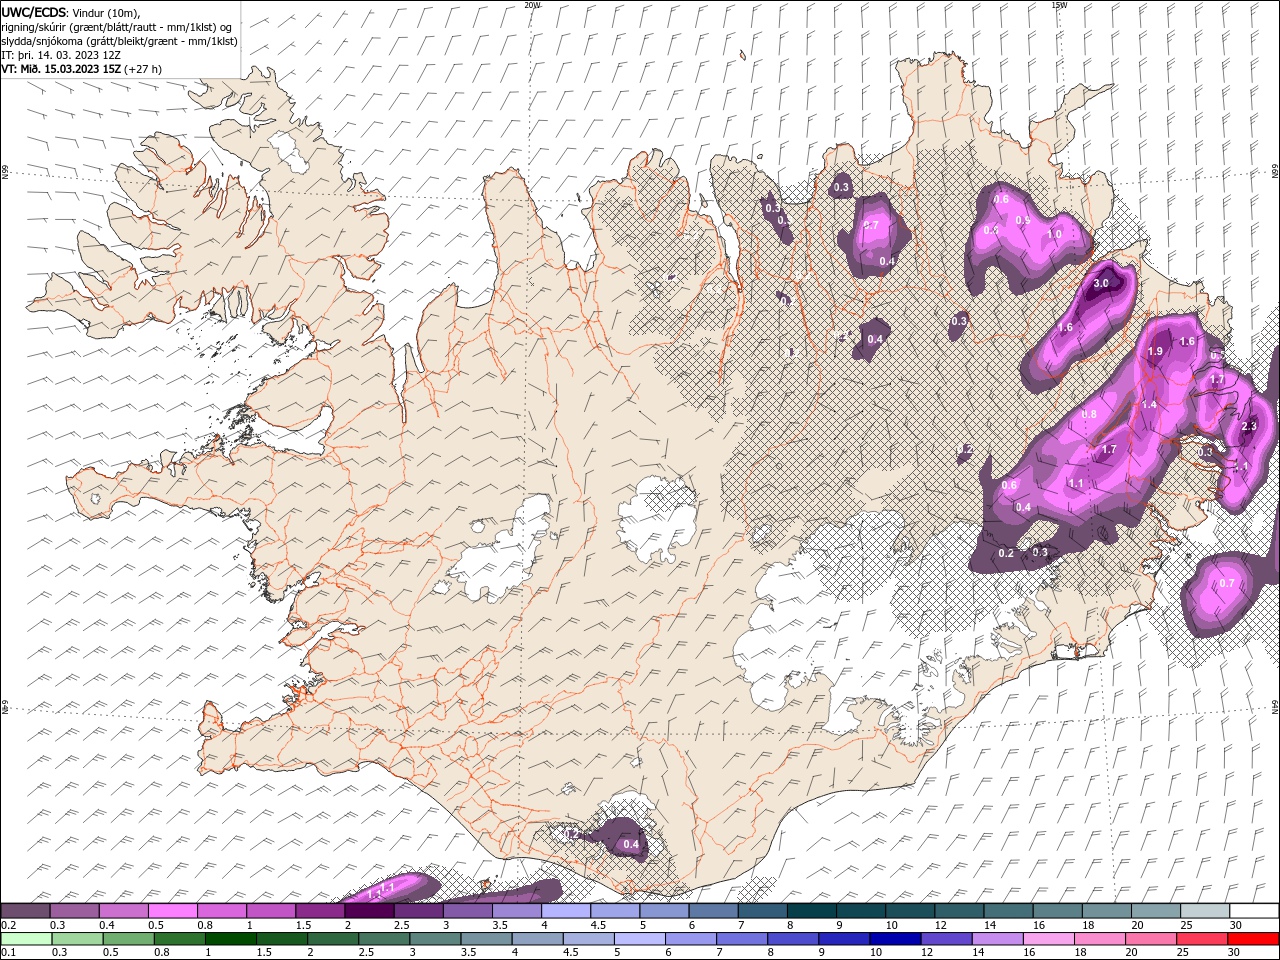Click the top legend swatch between 8 and 9
This screenshot has height=960, width=1280.
pyautogui.click(x=812, y=911)
